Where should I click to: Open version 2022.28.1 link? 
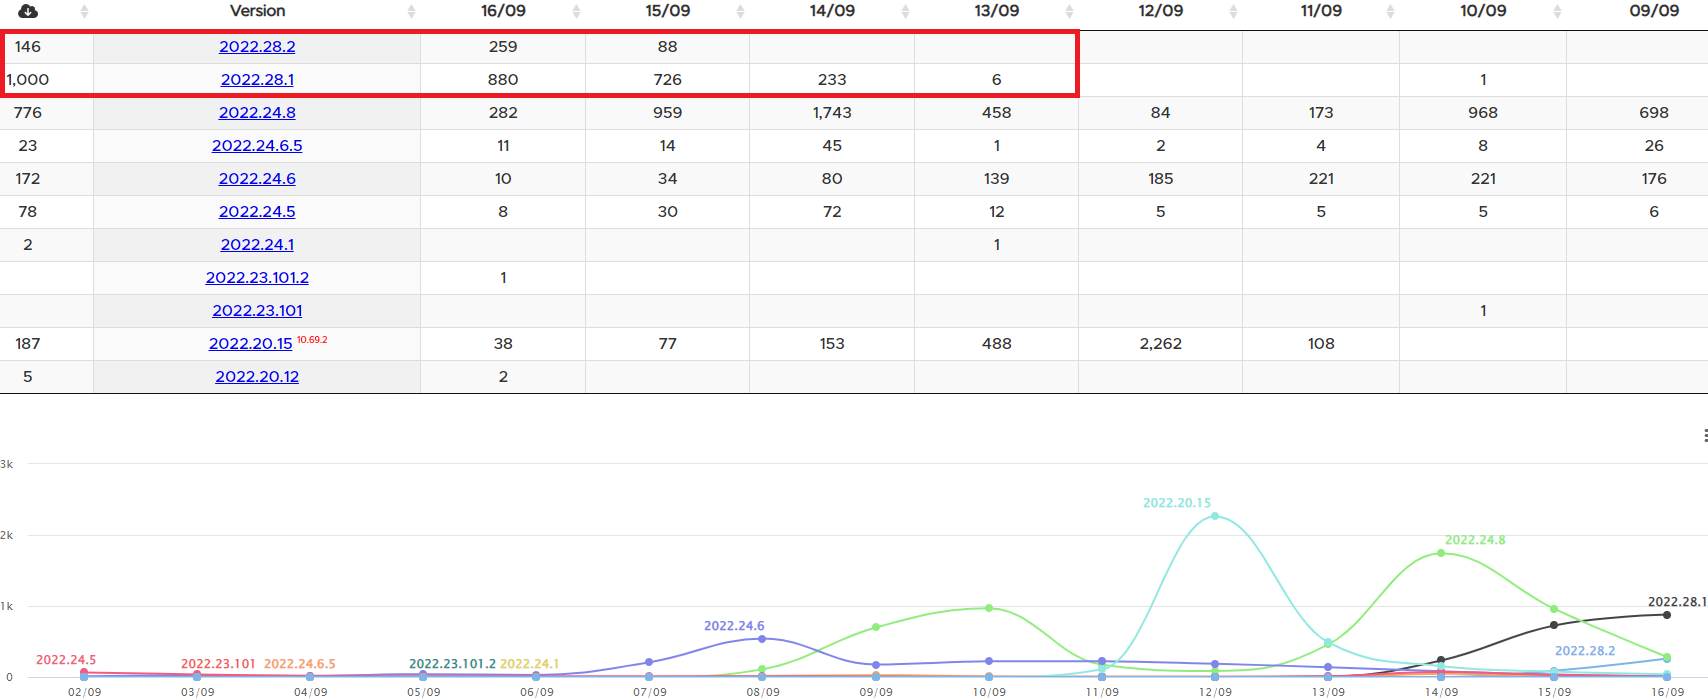[x=257, y=79]
